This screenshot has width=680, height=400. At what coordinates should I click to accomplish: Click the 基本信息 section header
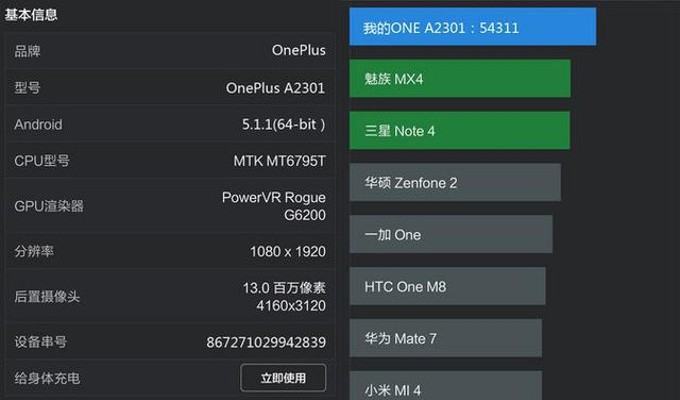point(31,15)
